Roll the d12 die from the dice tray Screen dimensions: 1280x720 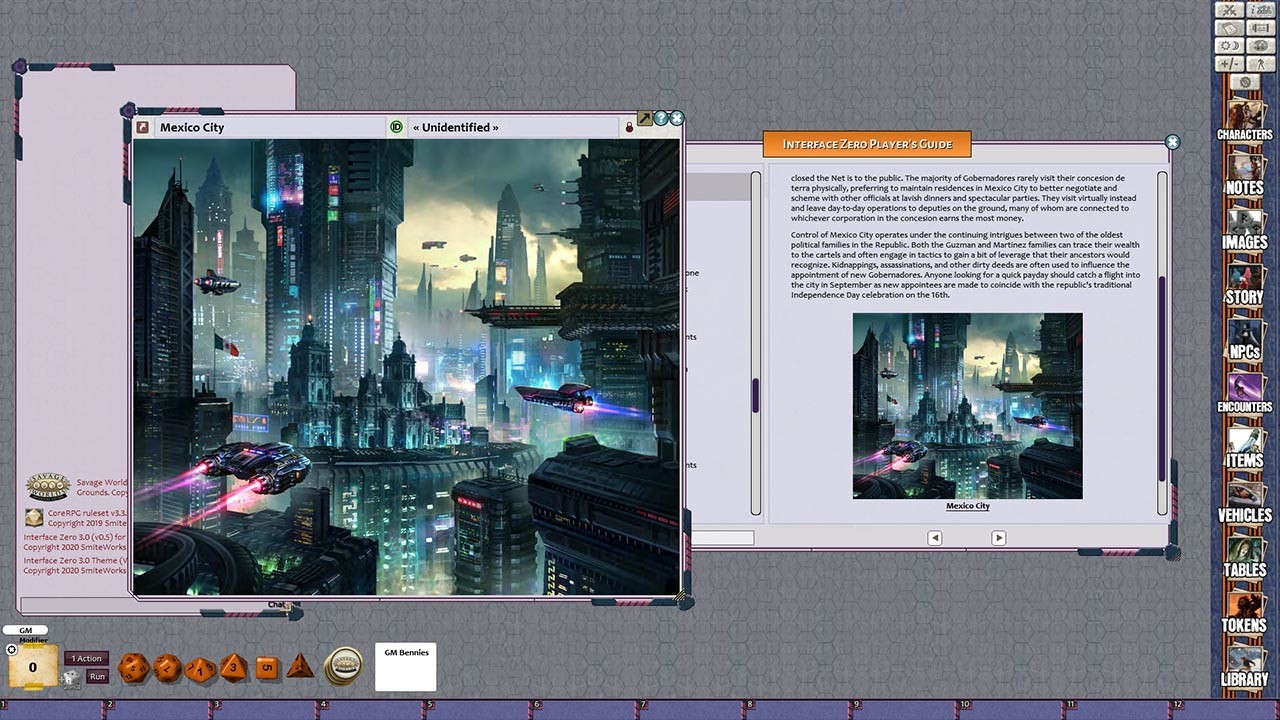[165, 666]
